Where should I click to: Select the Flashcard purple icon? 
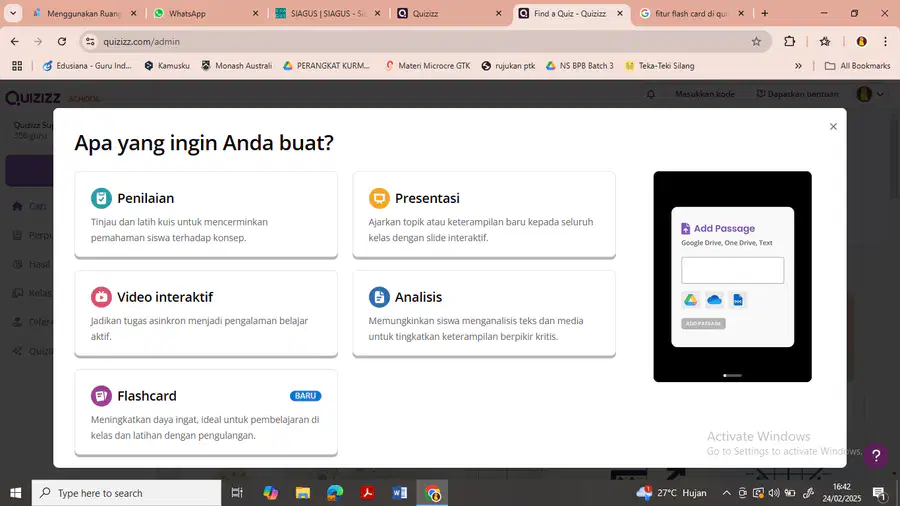click(101, 396)
